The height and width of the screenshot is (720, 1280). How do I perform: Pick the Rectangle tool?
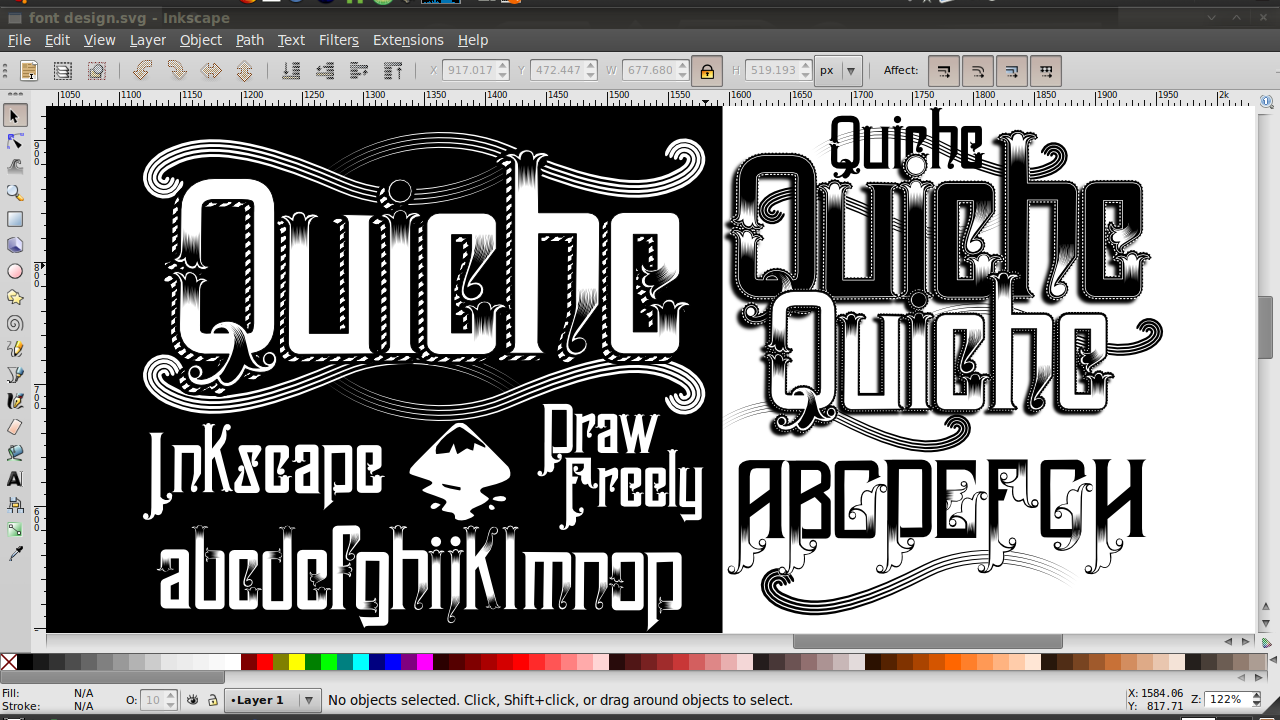[14, 219]
